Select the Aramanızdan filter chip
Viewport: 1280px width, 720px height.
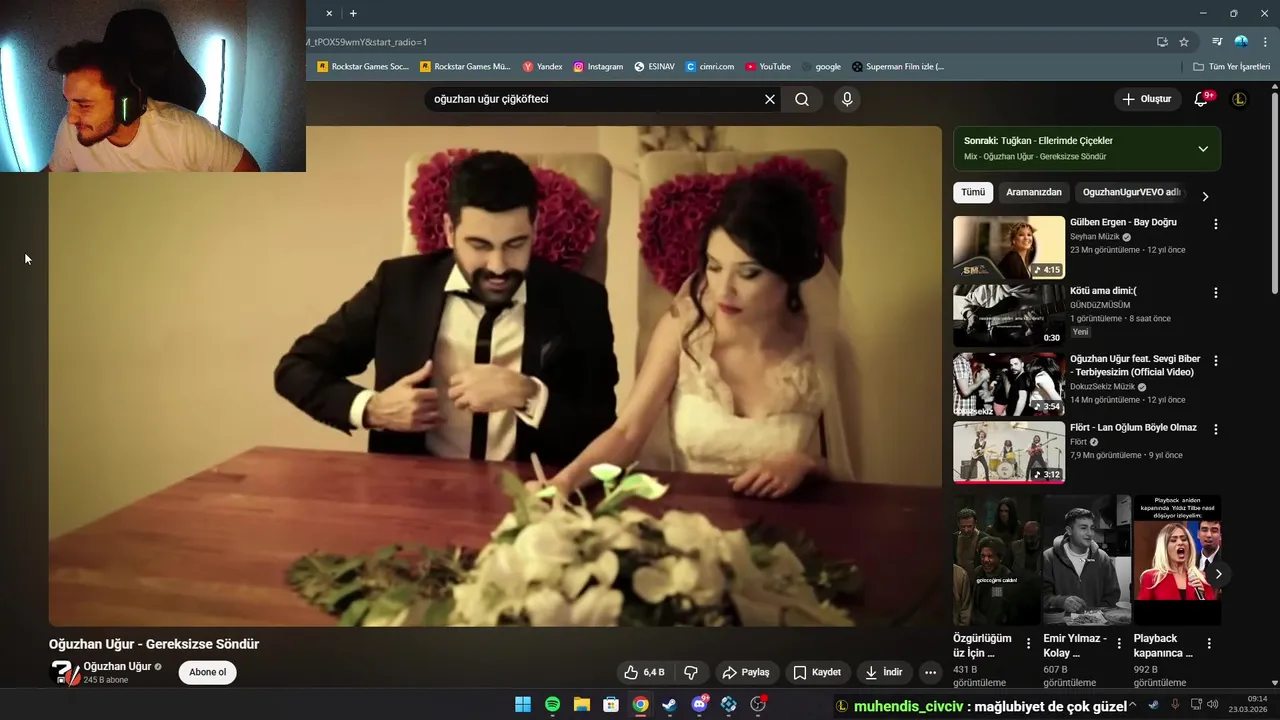(x=1034, y=192)
